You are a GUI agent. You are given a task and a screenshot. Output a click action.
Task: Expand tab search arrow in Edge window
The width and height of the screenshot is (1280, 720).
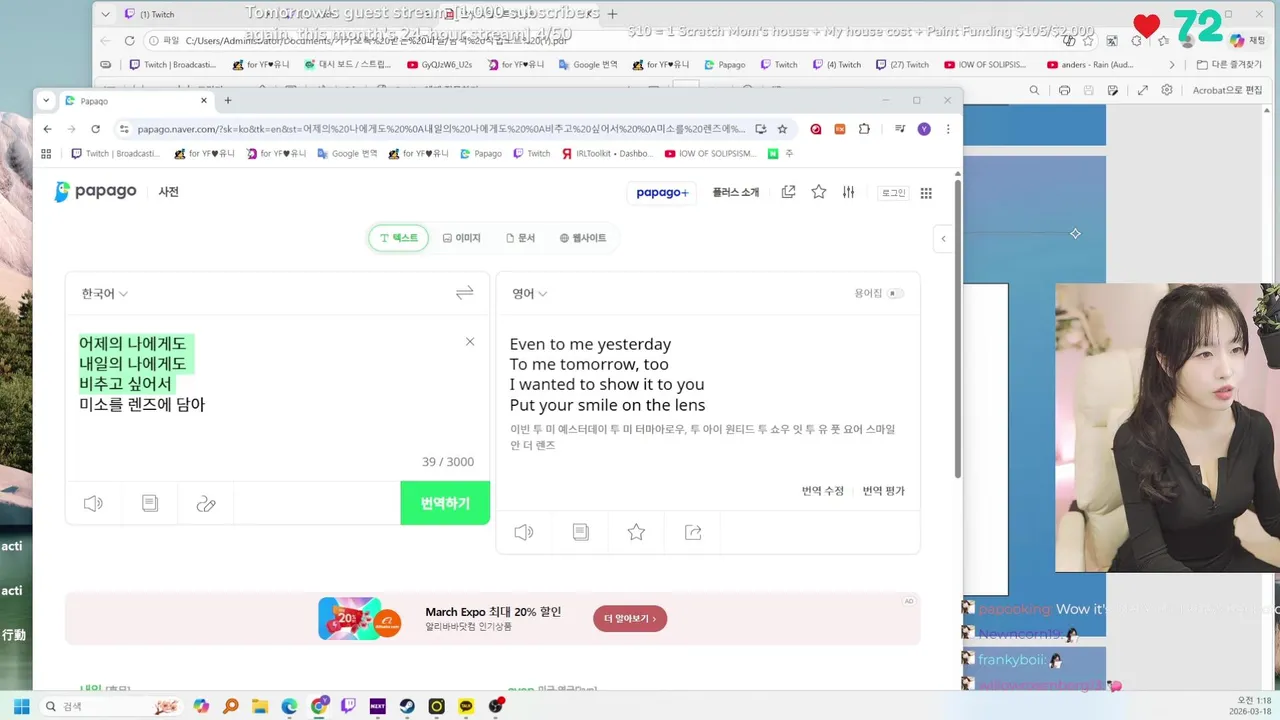105,15
